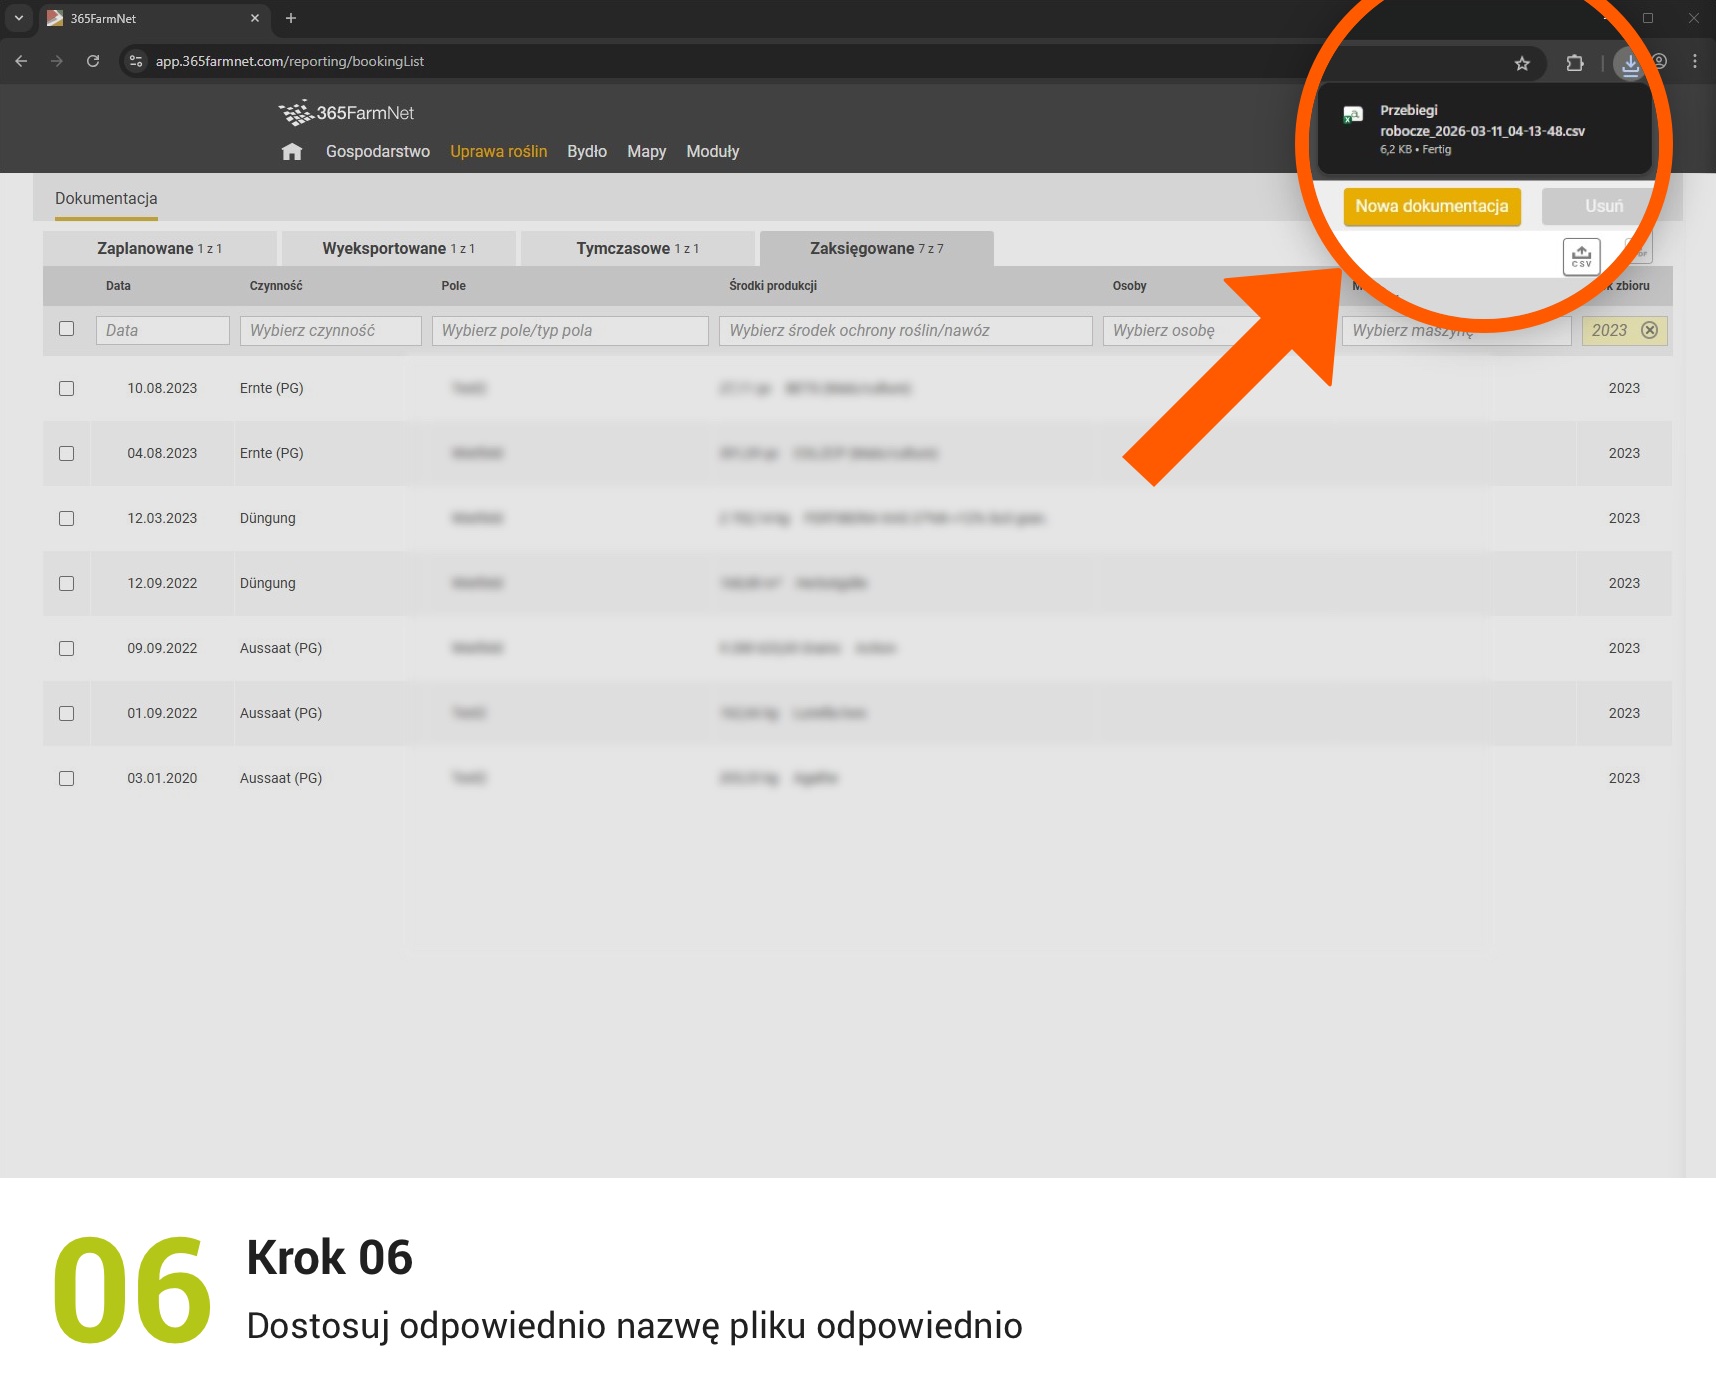The image size is (1716, 1392).
Task: Open the Wybierz pole/typ pola dropdown
Action: click(x=570, y=330)
